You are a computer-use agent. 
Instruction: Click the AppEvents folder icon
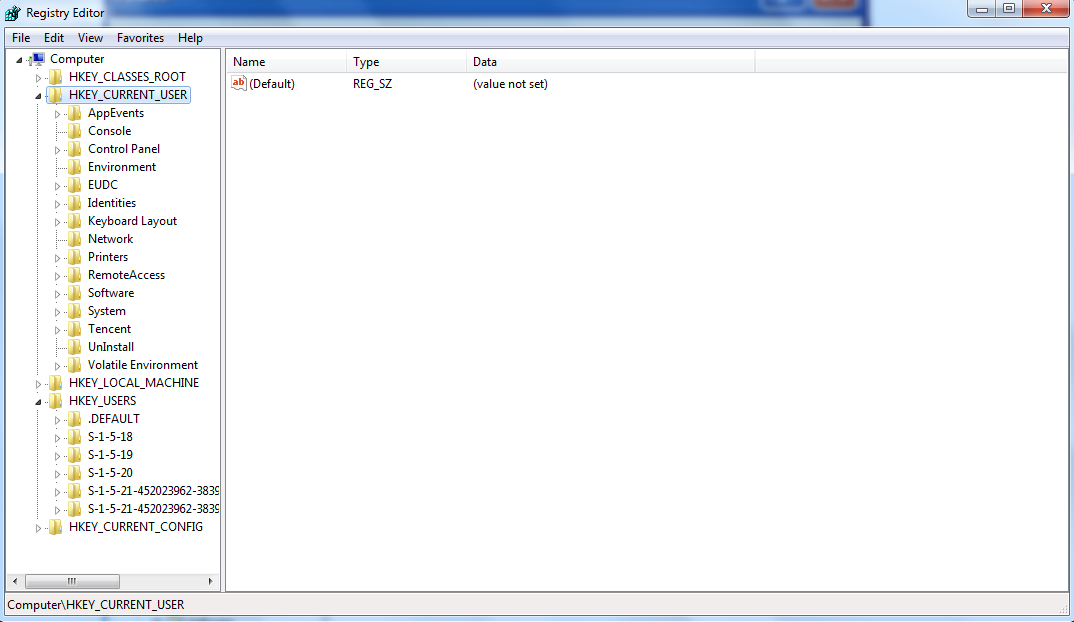coord(75,113)
